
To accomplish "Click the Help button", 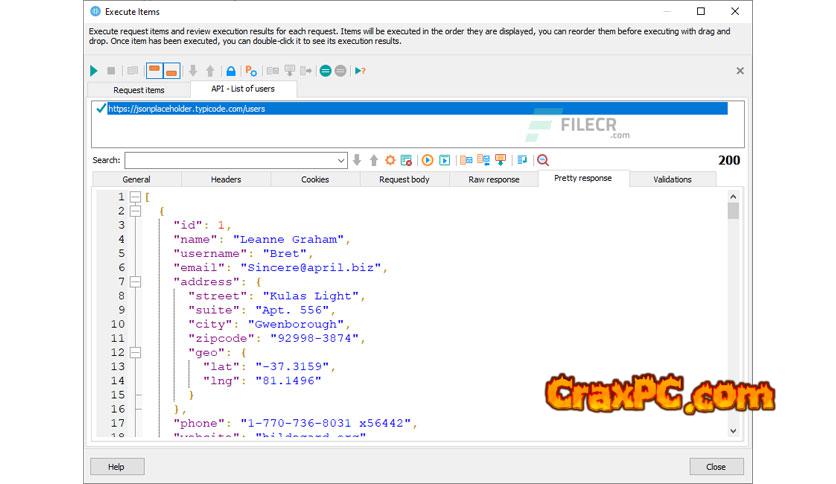I will click(x=117, y=467).
